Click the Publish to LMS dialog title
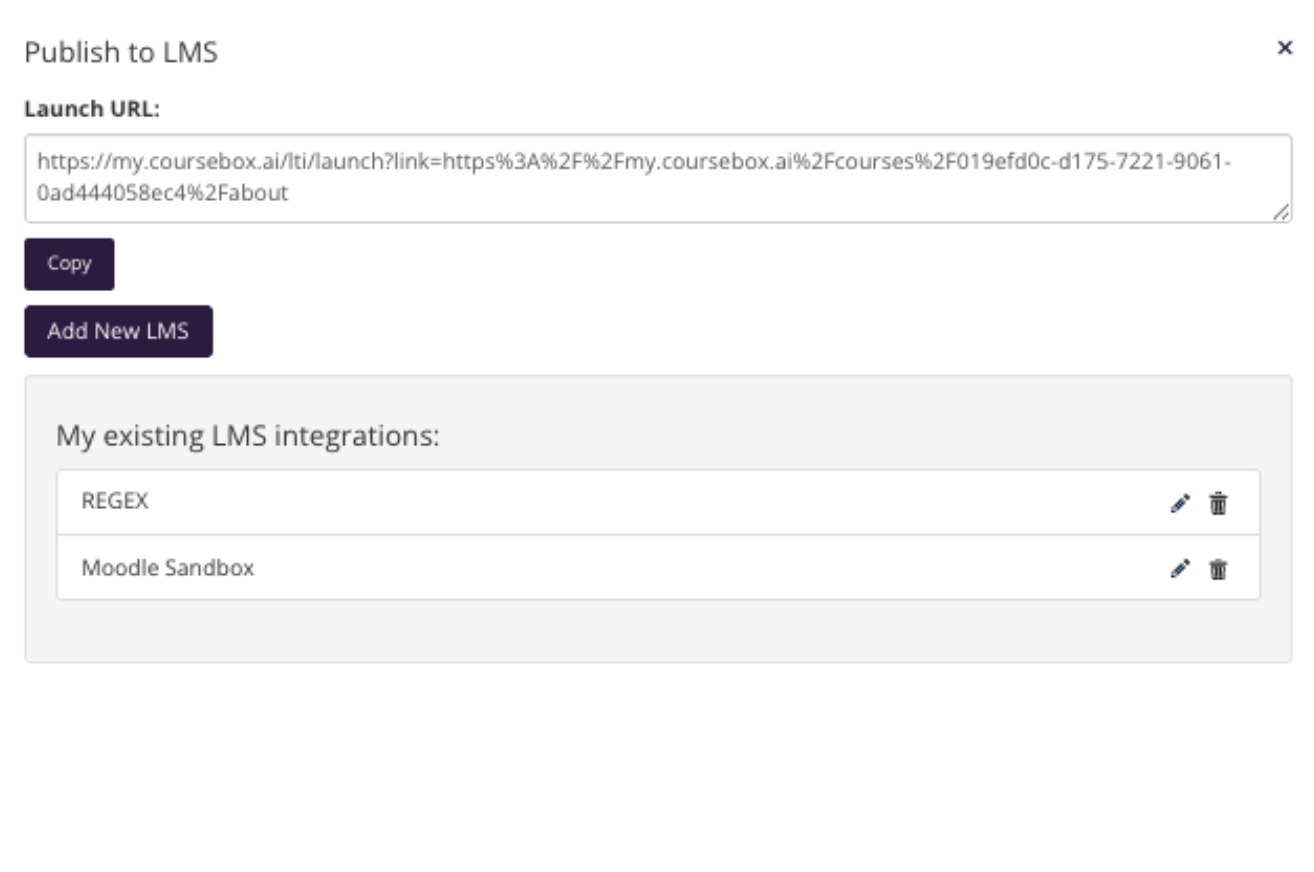This screenshot has height=872, width=1314. [121, 52]
